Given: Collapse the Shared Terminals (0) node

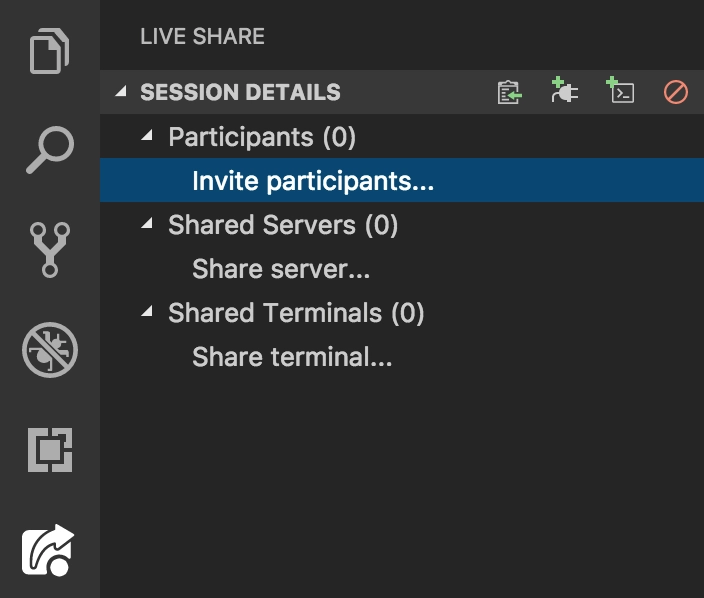Looking at the screenshot, I should (x=147, y=311).
